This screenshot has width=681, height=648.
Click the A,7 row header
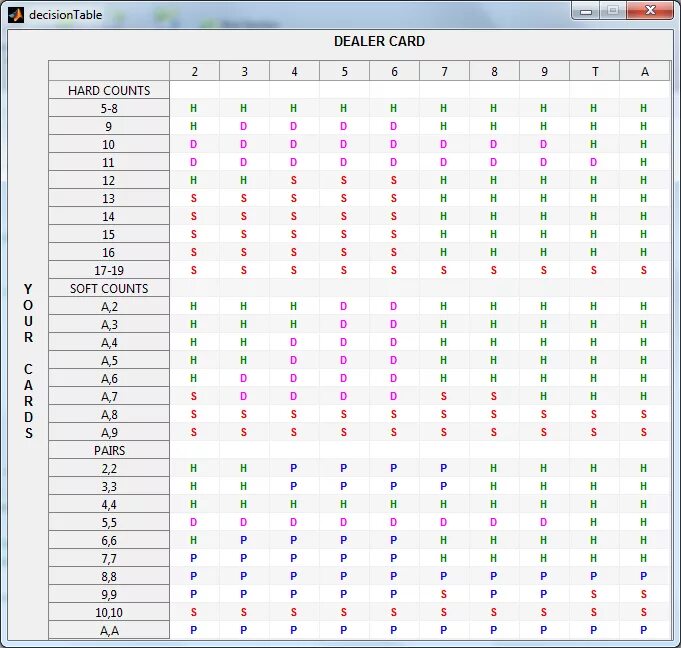click(x=109, y=397)
